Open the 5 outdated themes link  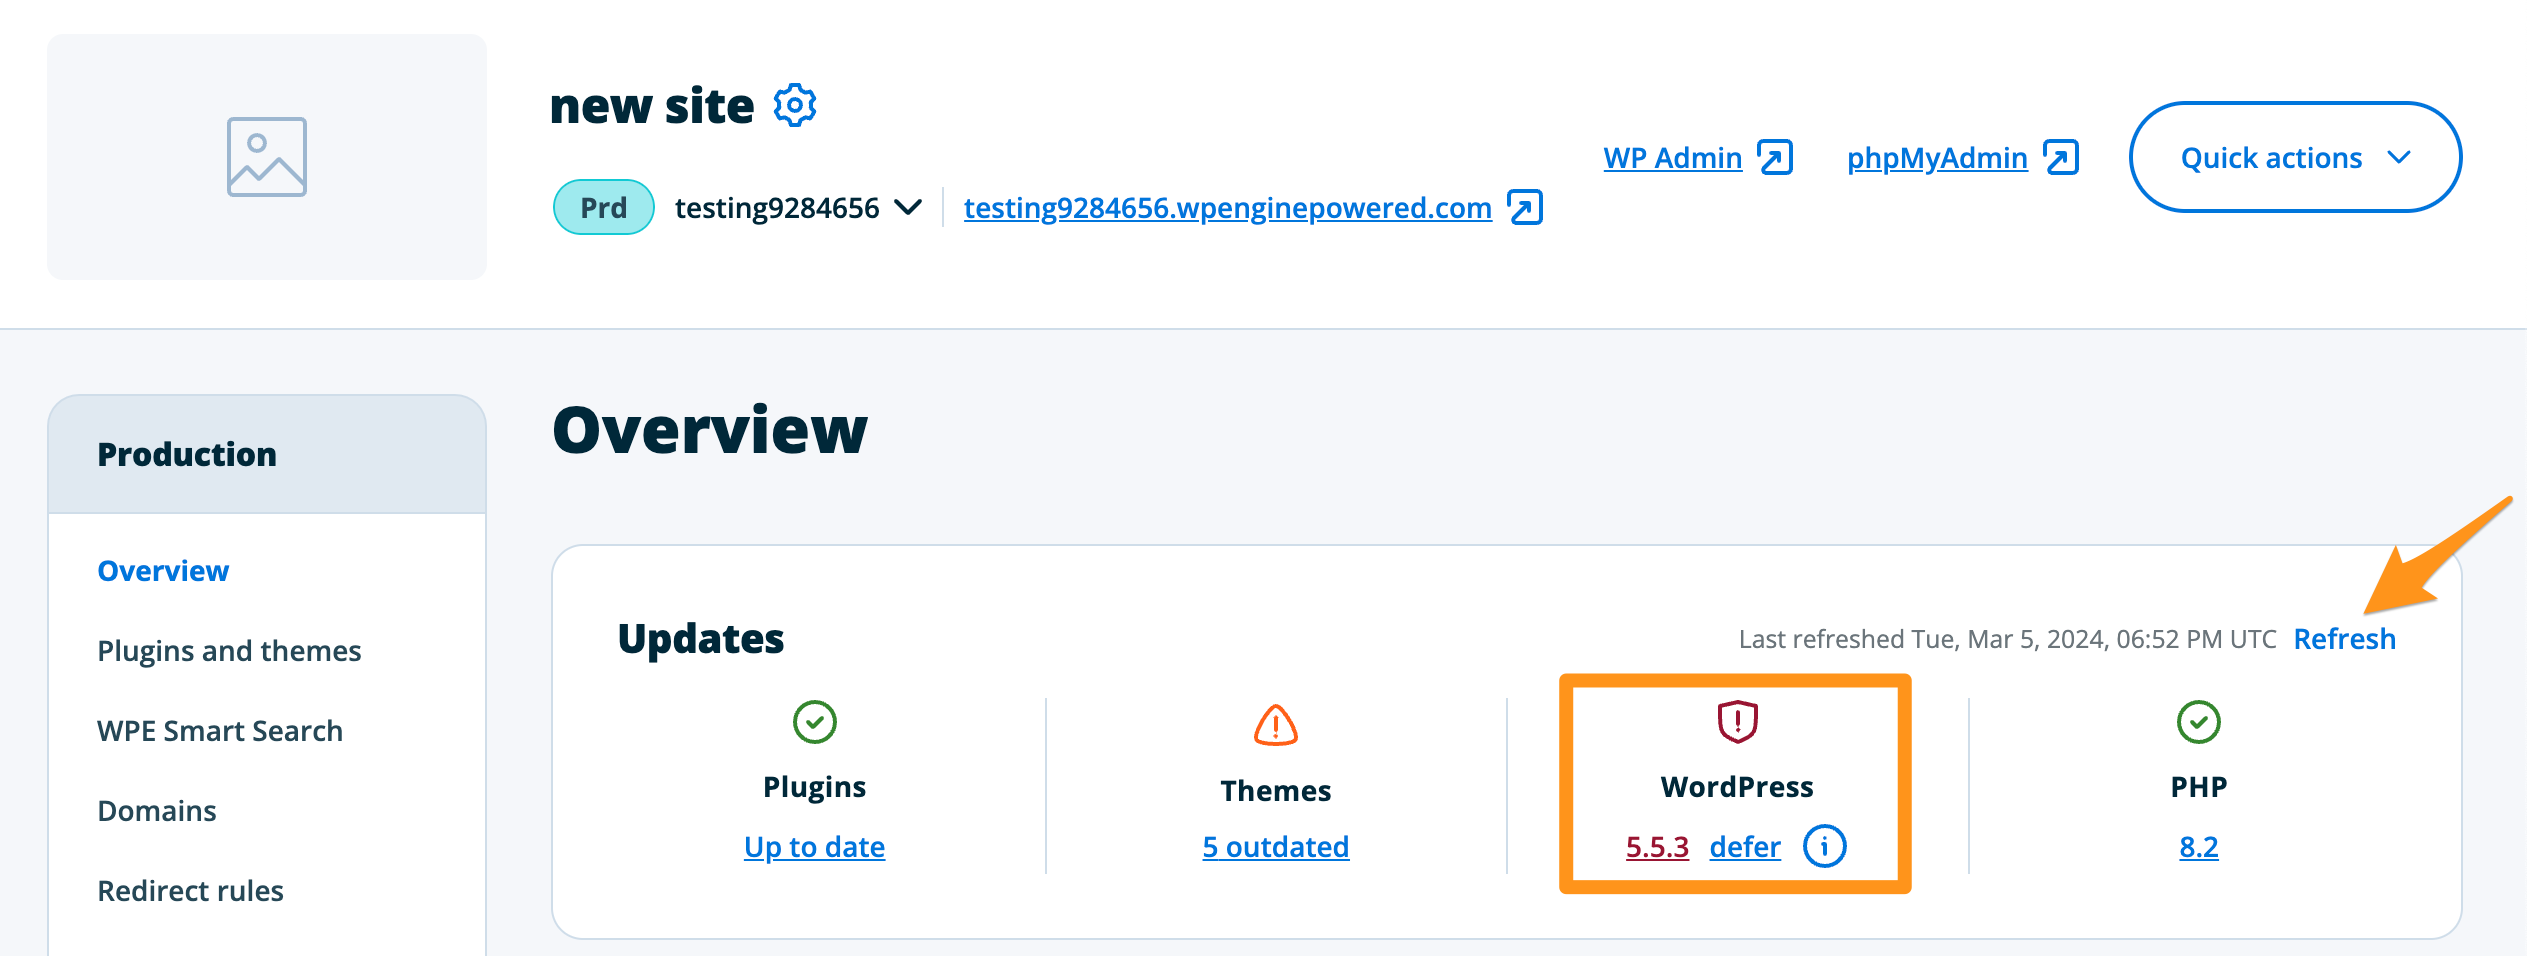coord(1275,847)
